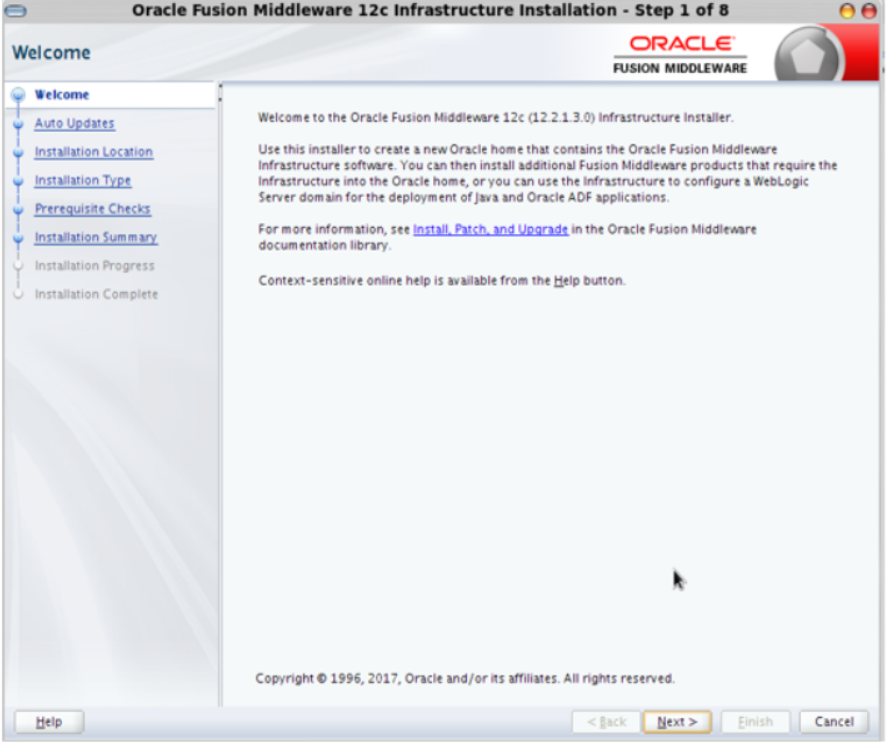Minimize the installer with the orange button
Viewport: 889px width, 746px height.
coord(847,11)
